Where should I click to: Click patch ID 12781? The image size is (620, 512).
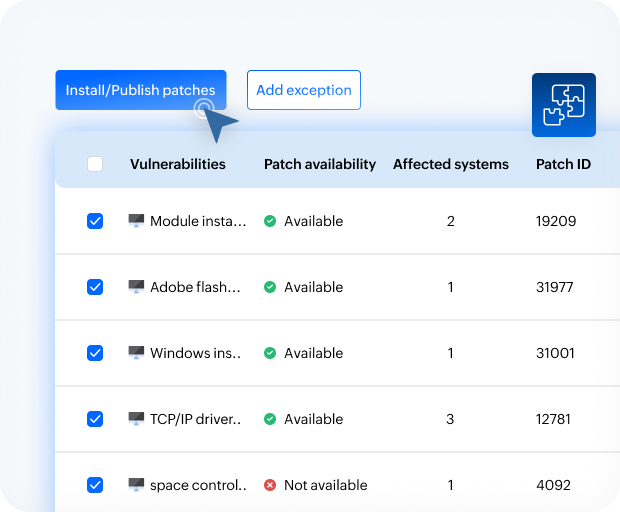tap(553, 419)
